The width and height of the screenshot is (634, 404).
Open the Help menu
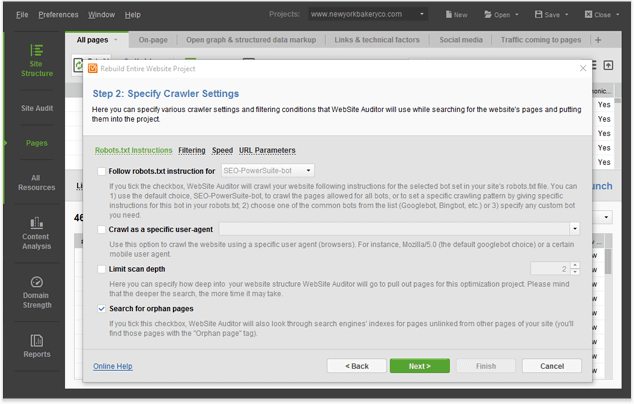133,15
